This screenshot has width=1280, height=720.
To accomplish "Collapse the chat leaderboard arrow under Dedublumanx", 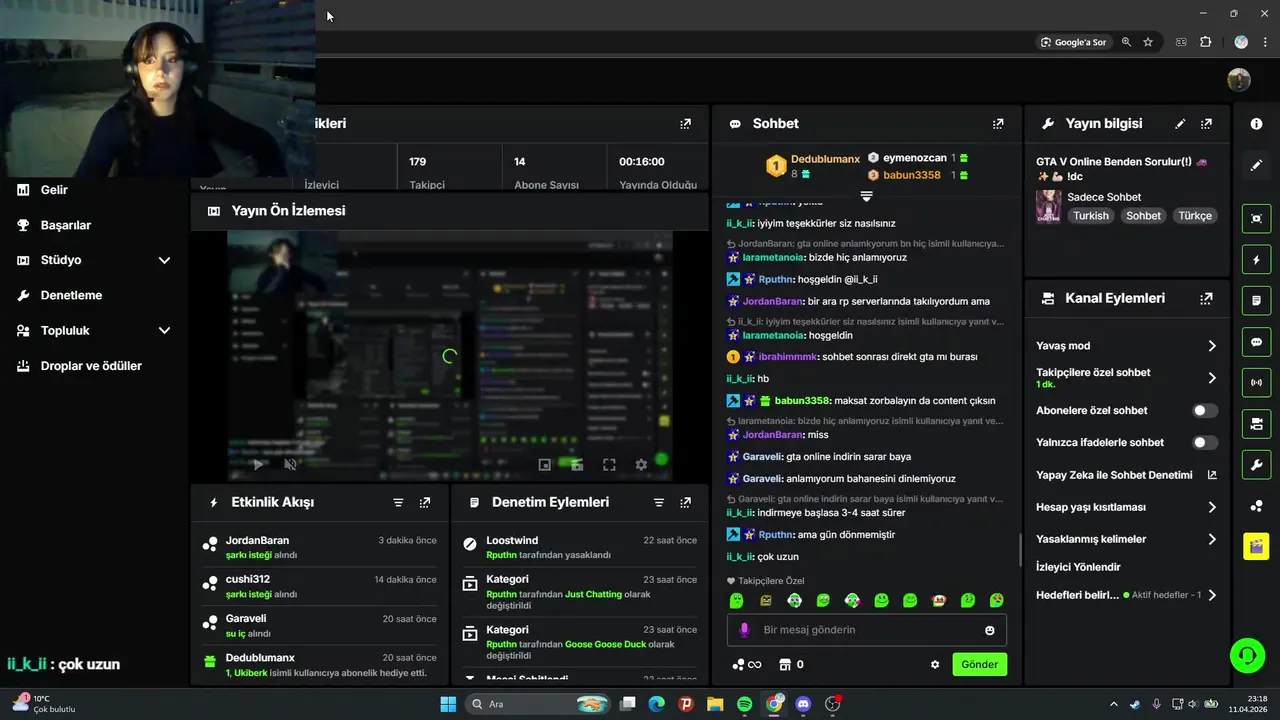I will click(866, 196).
